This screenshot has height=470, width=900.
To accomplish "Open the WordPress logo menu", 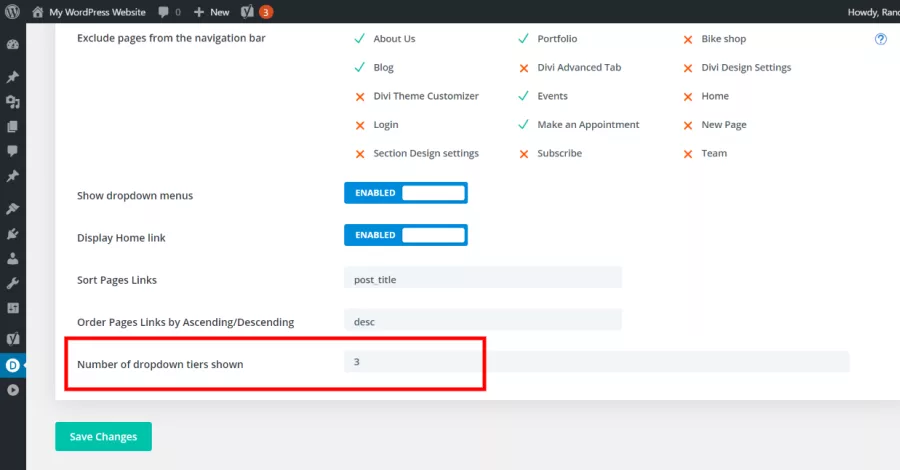I will click(12, 11).
